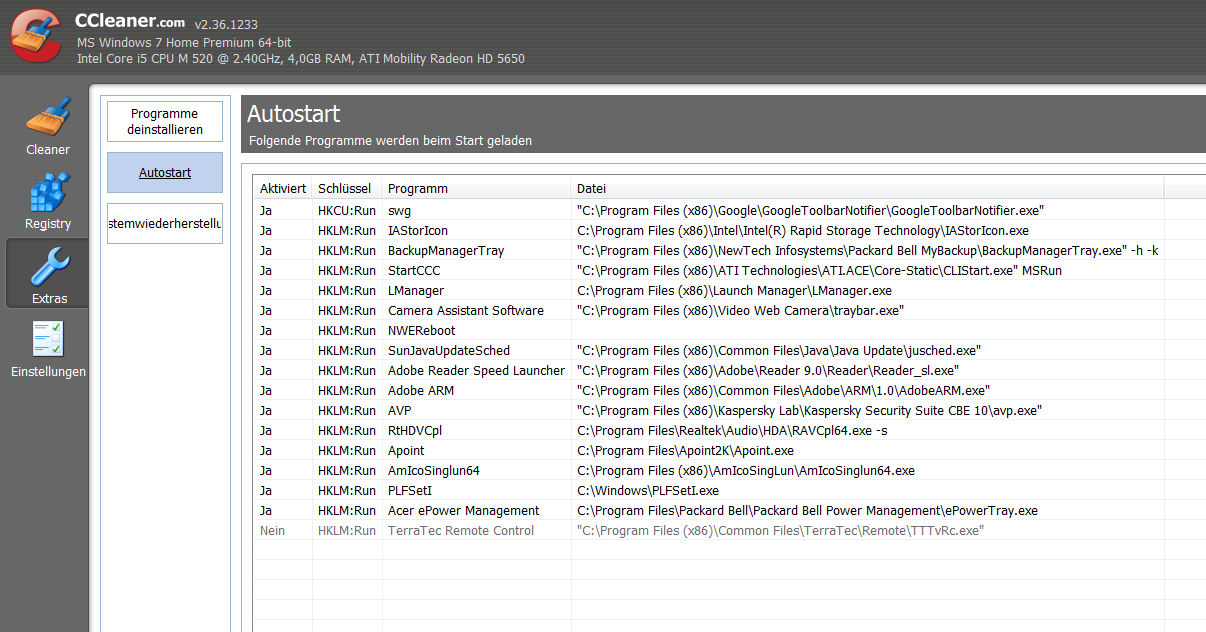Image resolution: width=1206 pixels, height=632 pixels.
Task: Sort by the Schlüssel column header
Action: [345, 189]
